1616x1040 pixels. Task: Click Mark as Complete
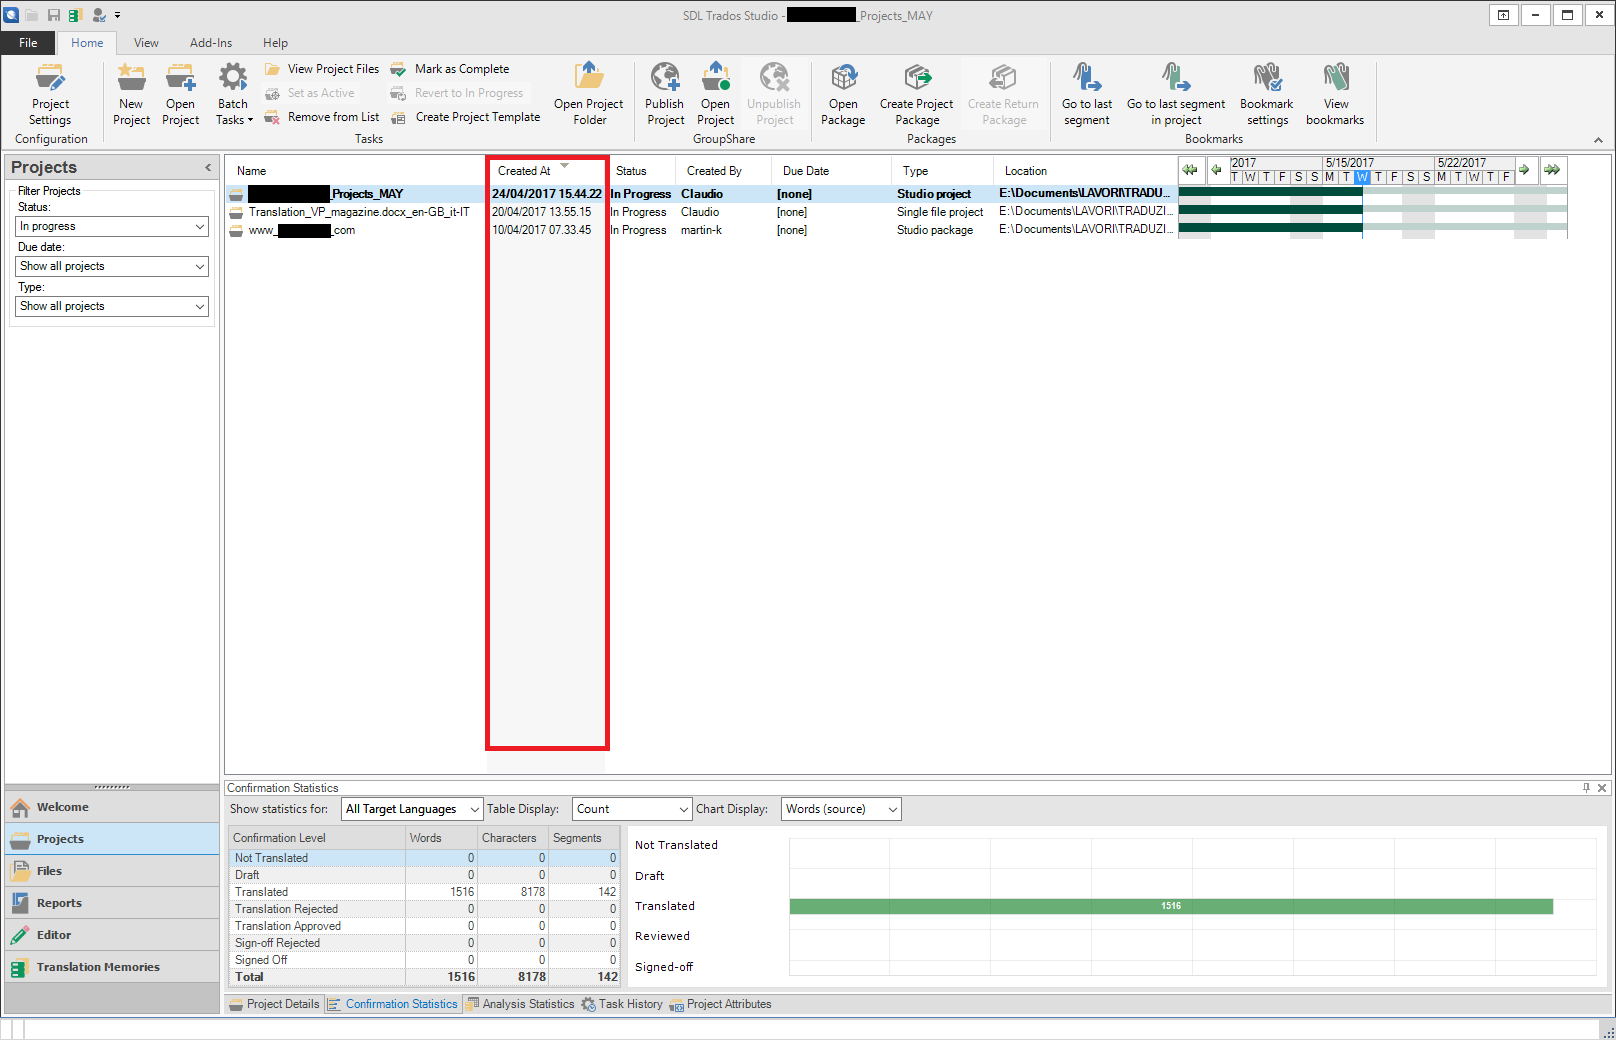[450, 69]
